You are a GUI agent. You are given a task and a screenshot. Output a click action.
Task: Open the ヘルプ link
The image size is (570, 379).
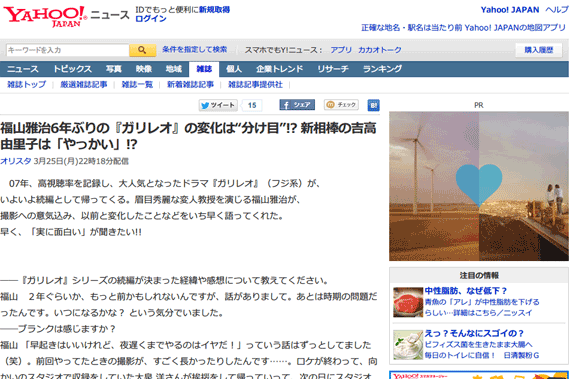pos(557,10)
